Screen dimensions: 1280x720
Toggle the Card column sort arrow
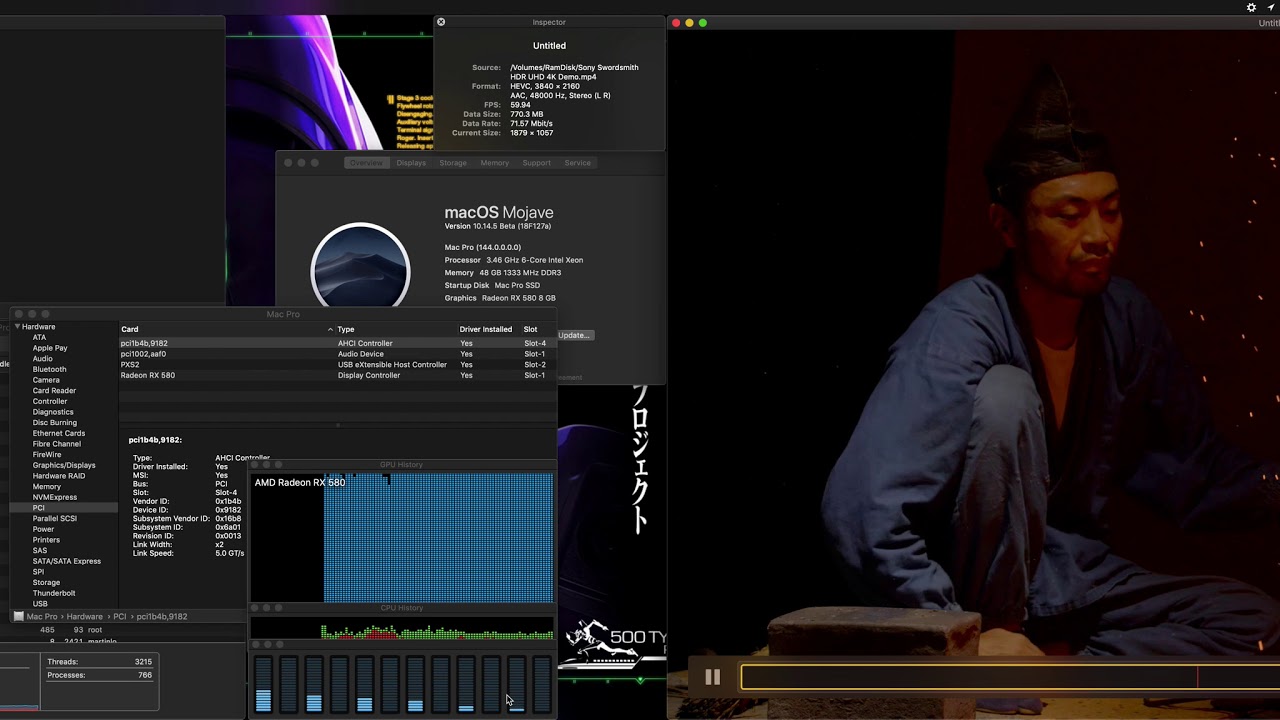coord(330,329)
